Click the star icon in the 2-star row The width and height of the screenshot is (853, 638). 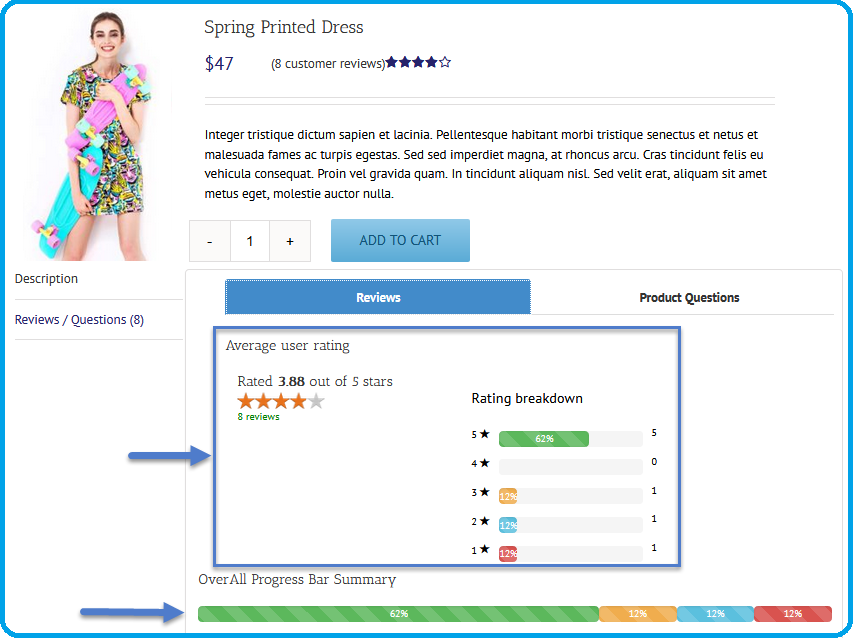485,521
